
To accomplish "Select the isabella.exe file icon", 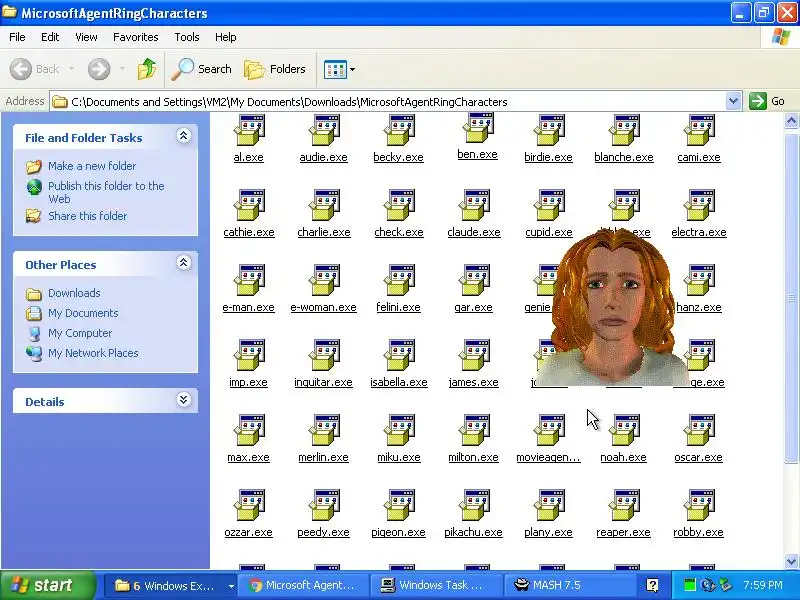I will coord(399,355).
